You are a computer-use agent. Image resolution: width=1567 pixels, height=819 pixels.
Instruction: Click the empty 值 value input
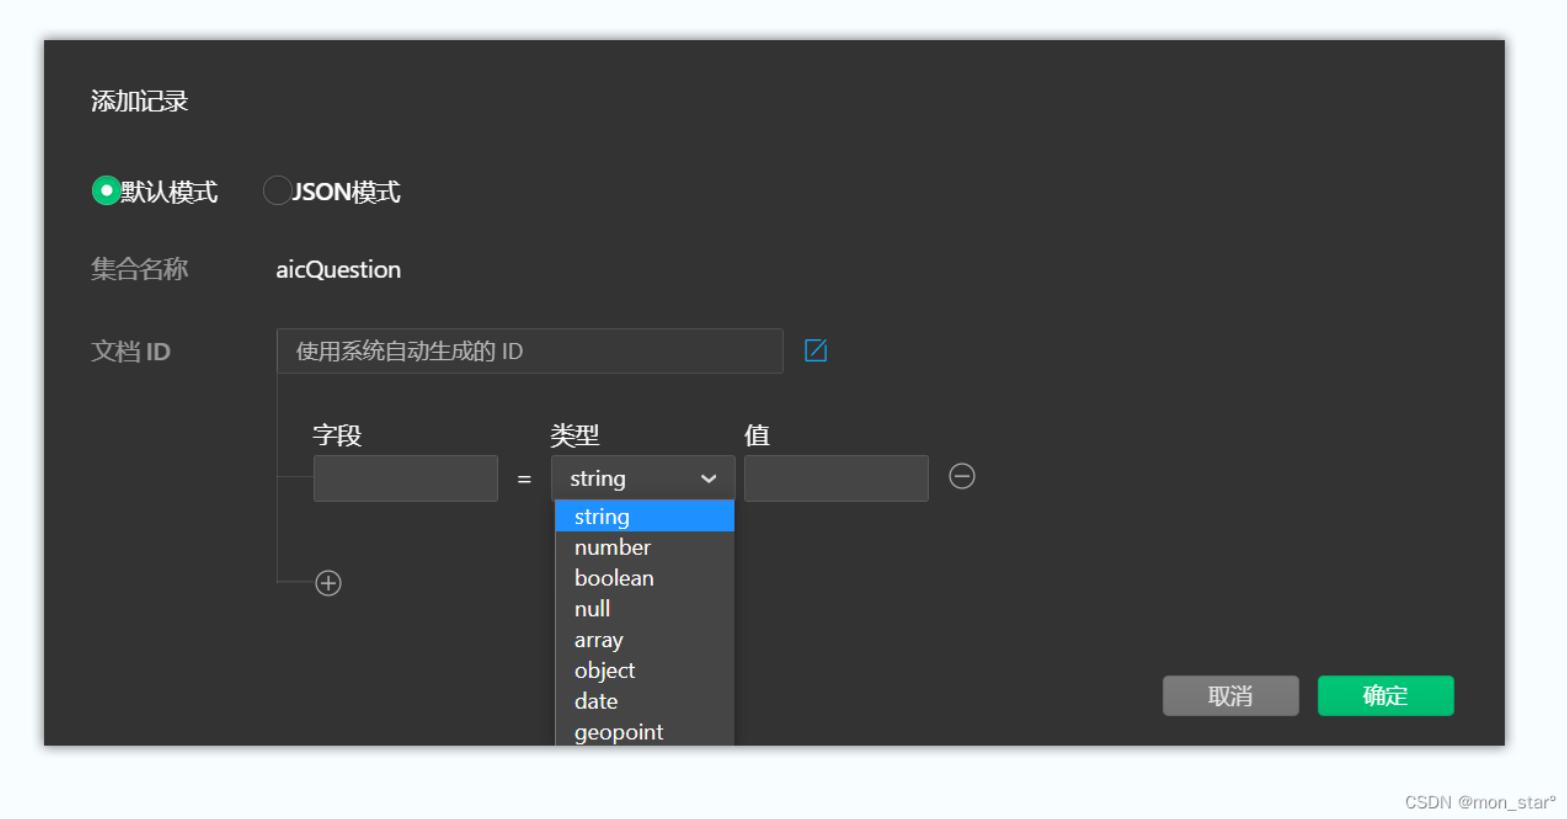836,478
